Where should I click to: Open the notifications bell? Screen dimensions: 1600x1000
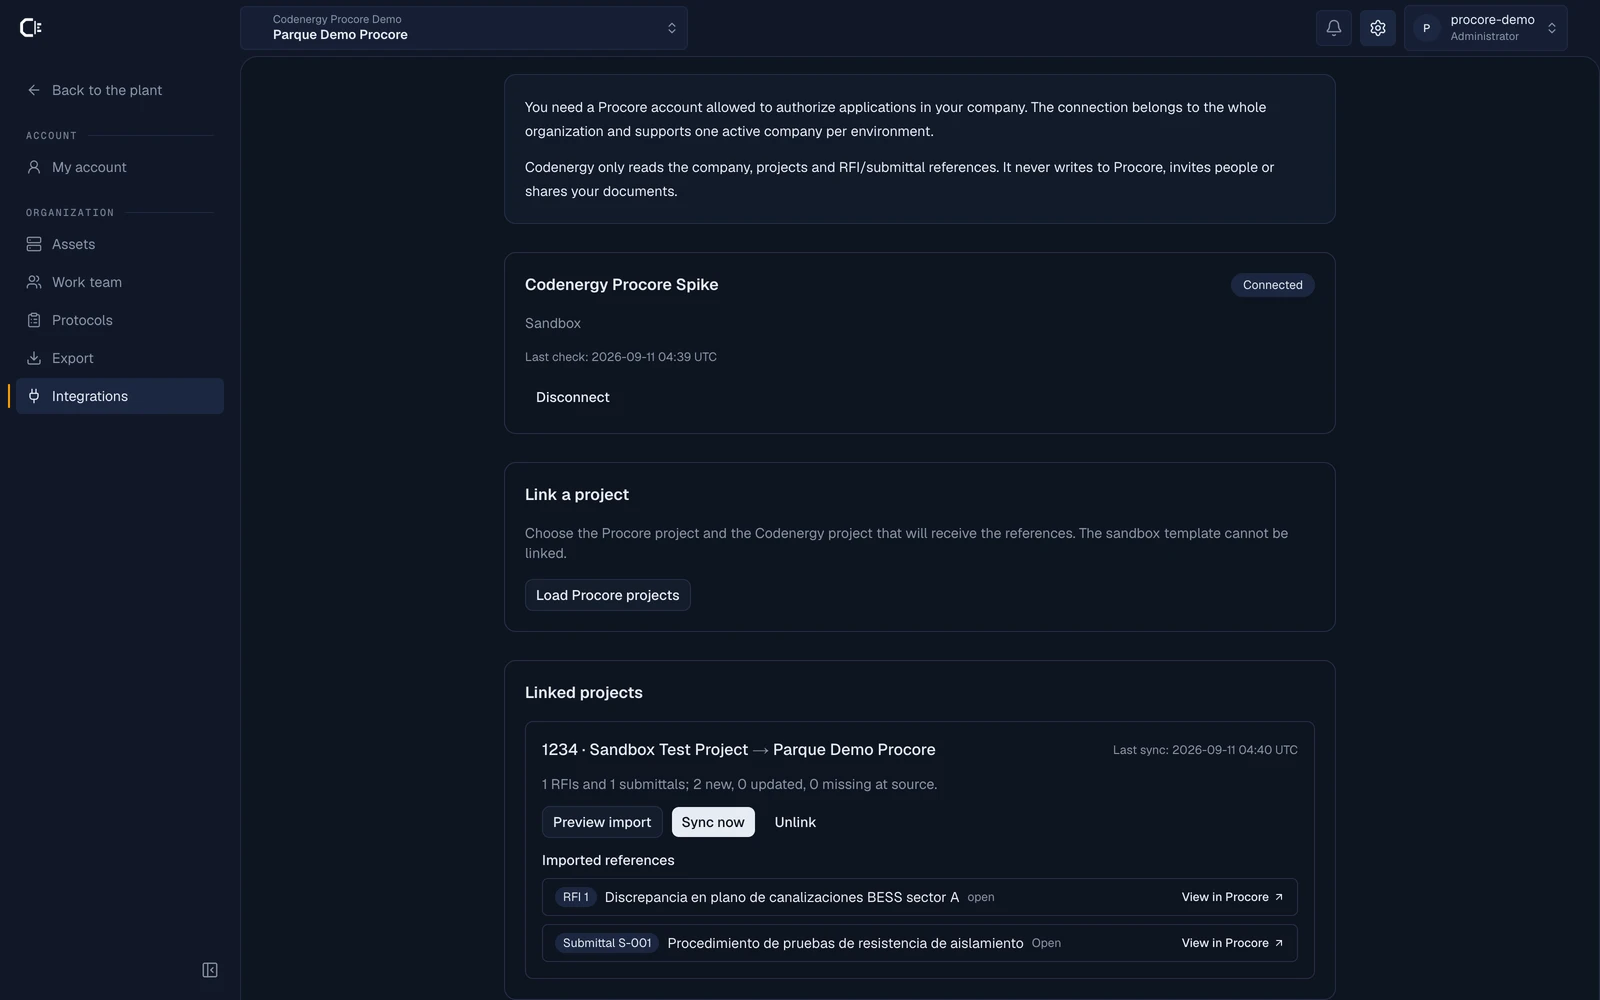click(1334, 28)
